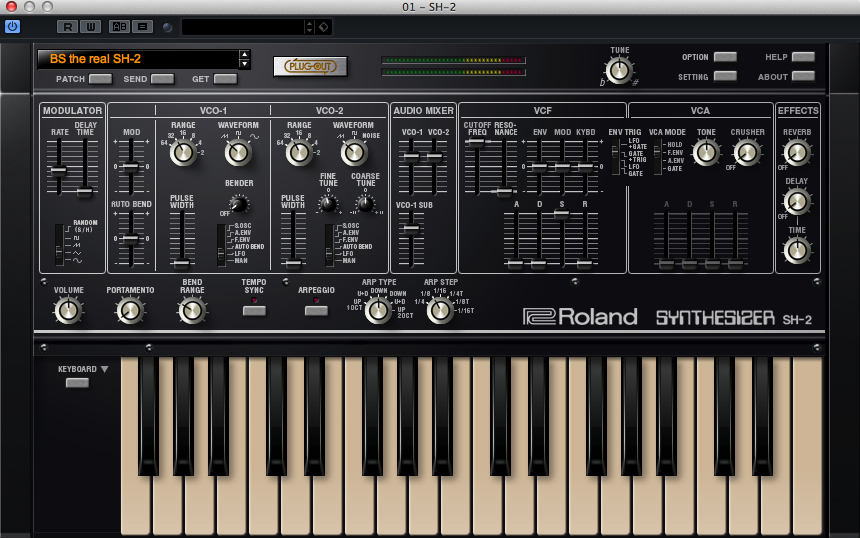Adjust the Modulator DELAY TIME slider
The height and width of the screenshot is (538, 860).
click(x=84, y=191)
